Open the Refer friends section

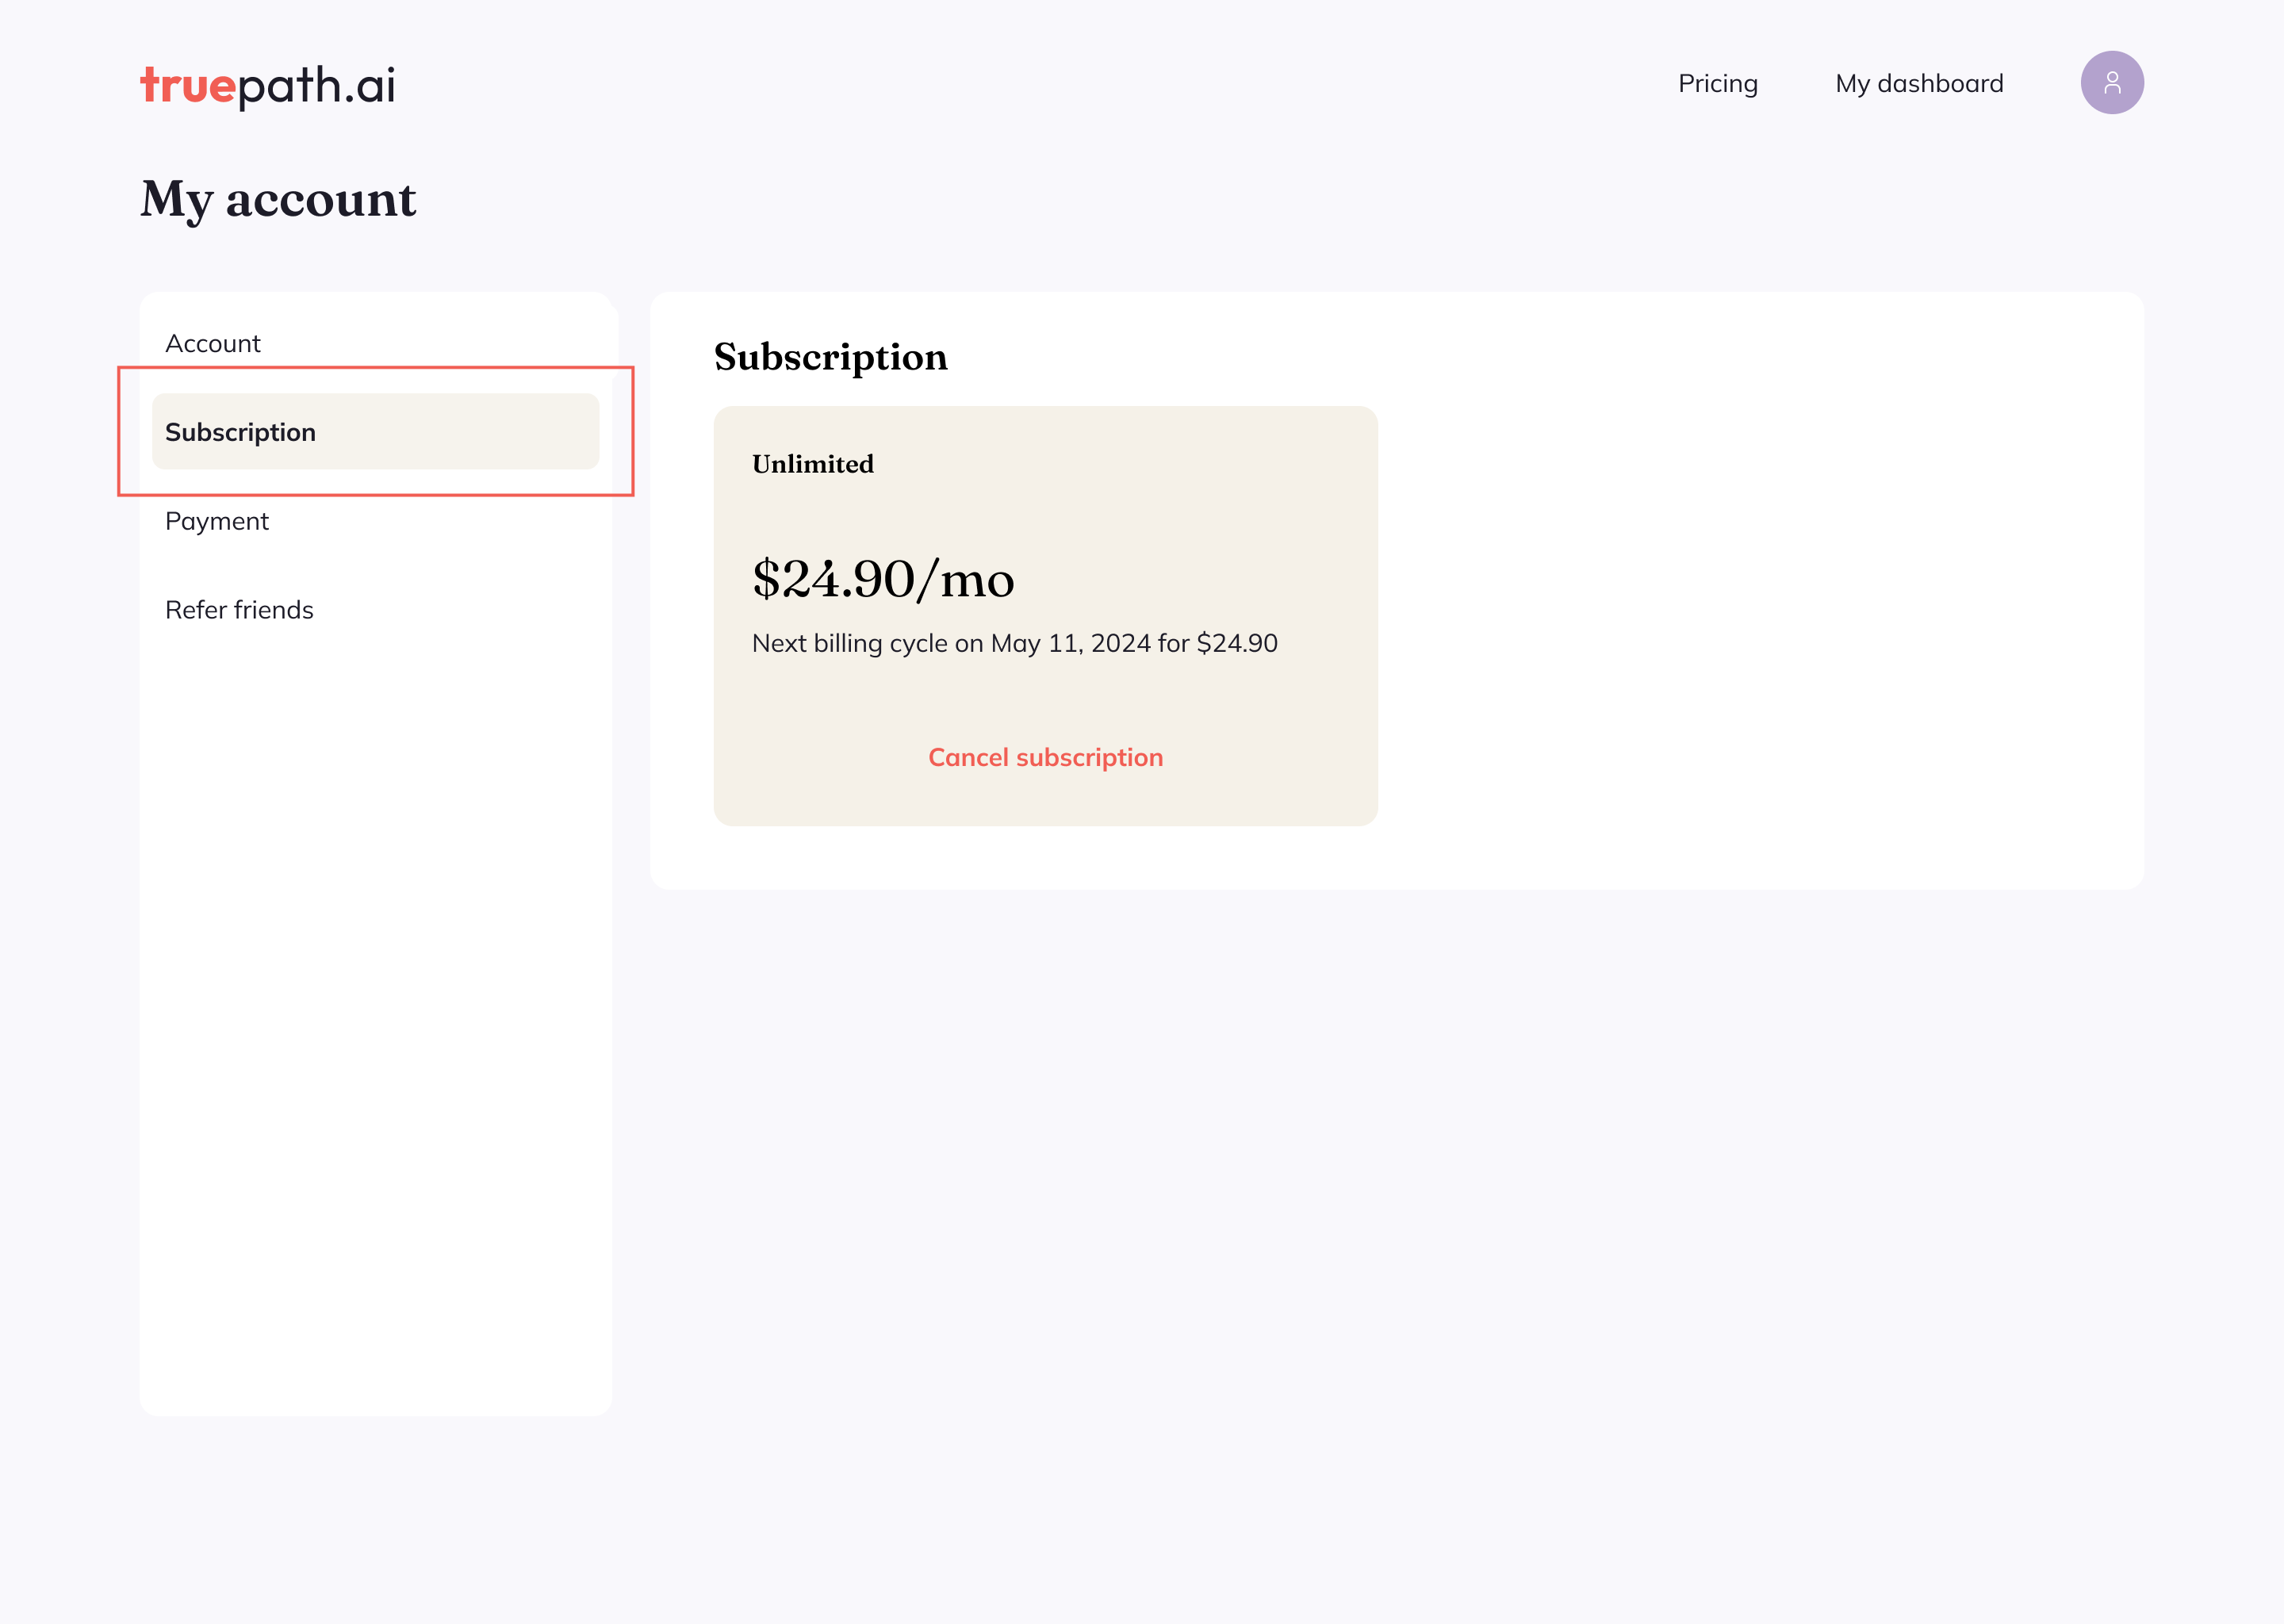(239, 610)
